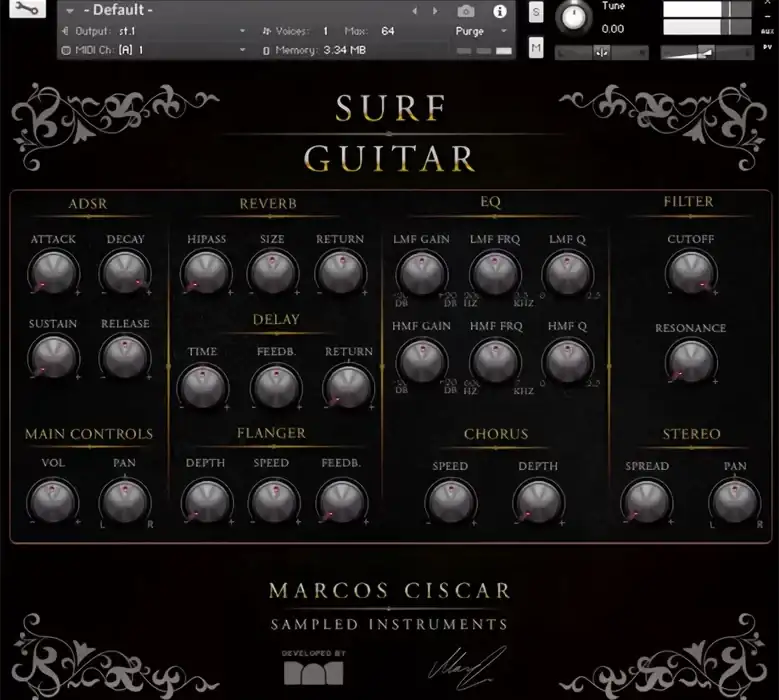Click the Reverb Return knob

click(340, 273)
